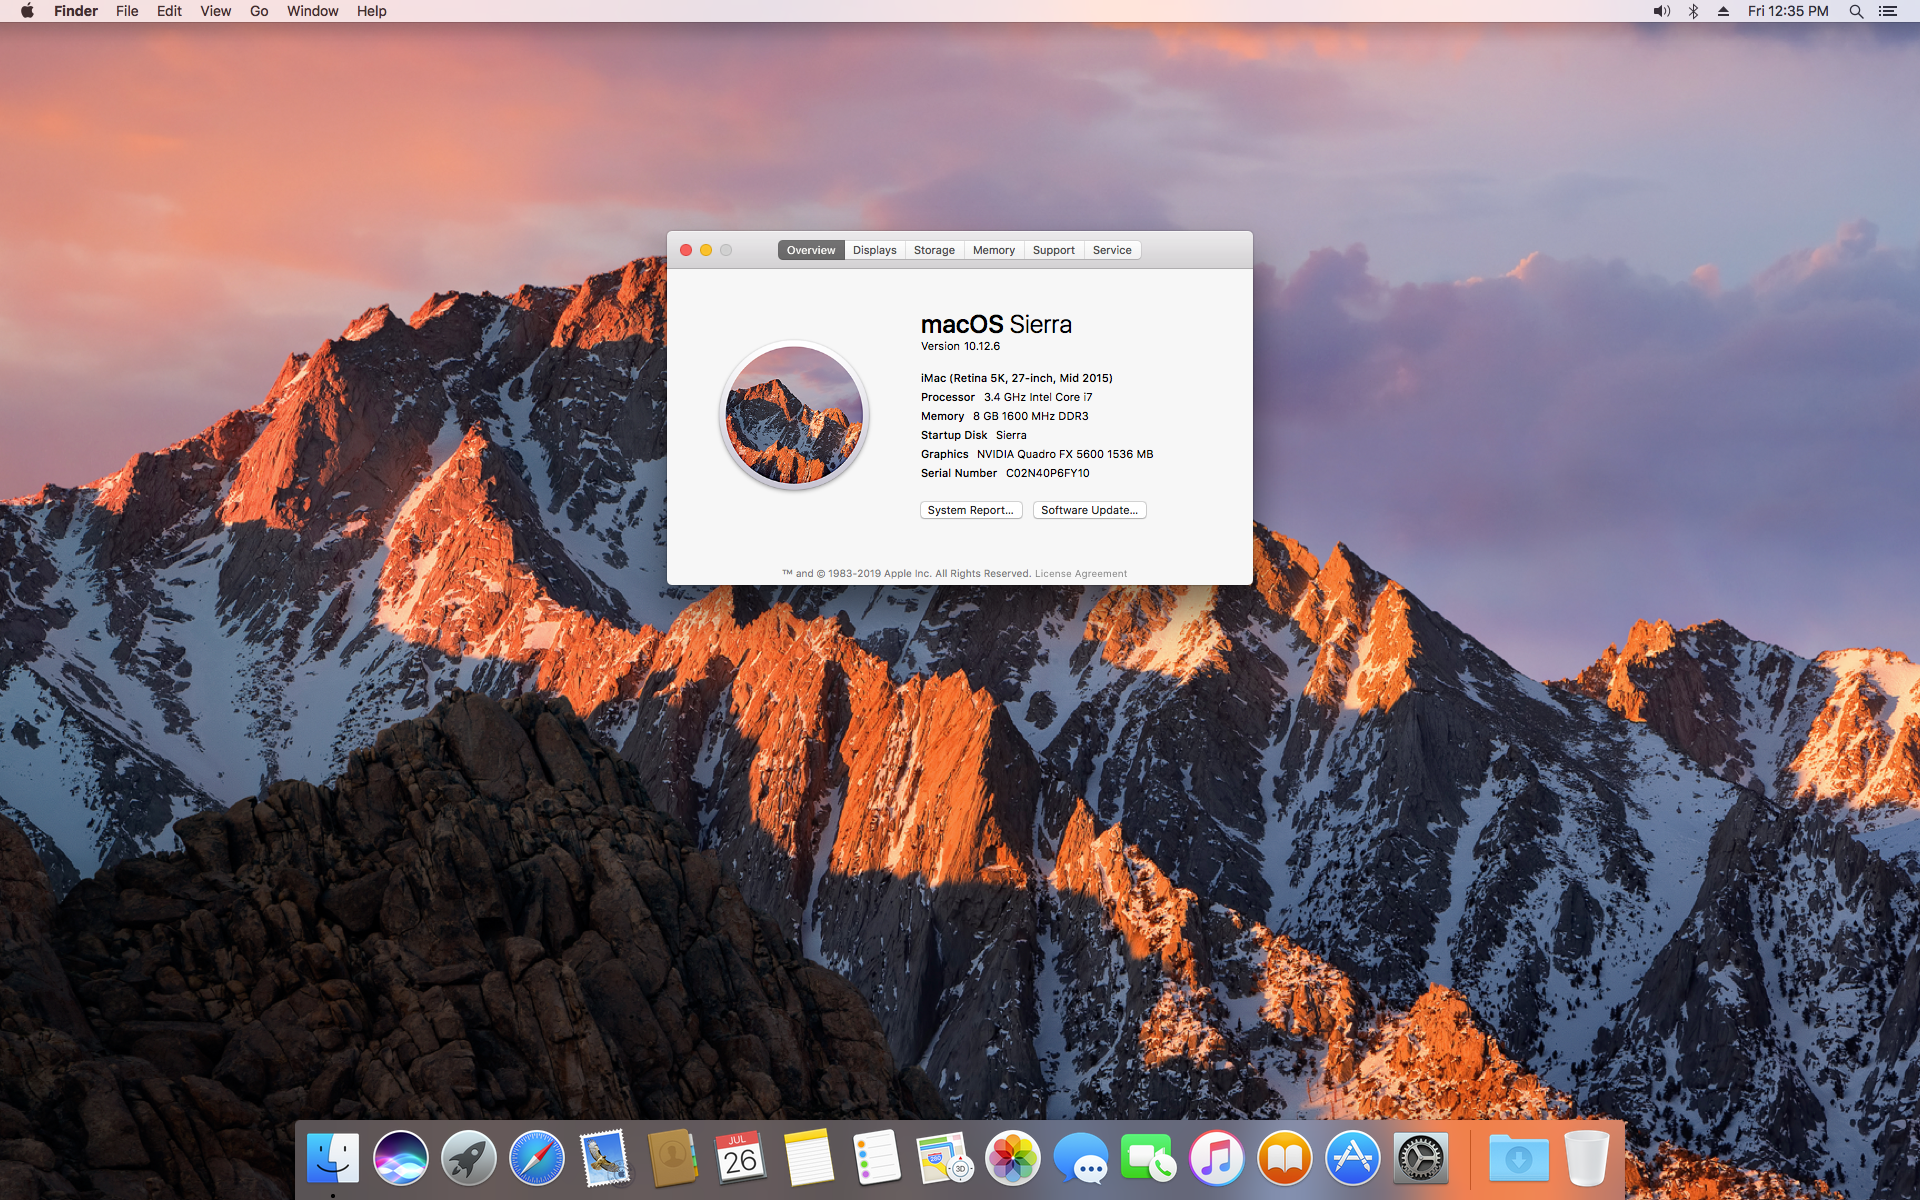The image size is (1920, 1200).
Task: Open the Photos app in Dock
Action: [1013, 1158]
